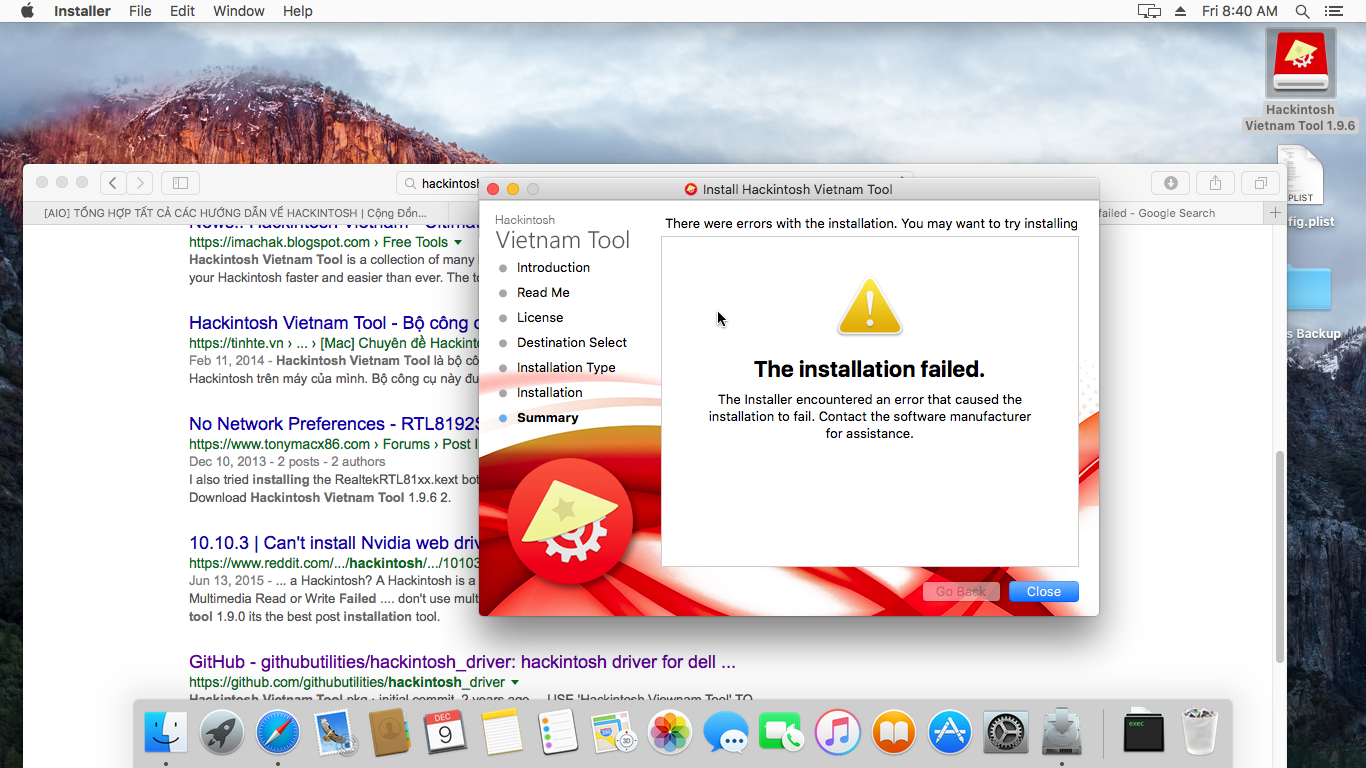
Task: Switch to the Google Search Safari tab
Action: pyautogui.click(x=1181, y=213)
